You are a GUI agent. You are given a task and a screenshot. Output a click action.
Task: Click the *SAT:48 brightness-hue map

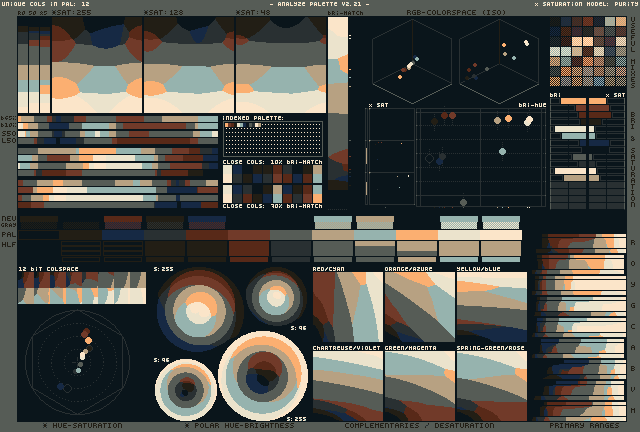pyautogui.click(x=281, y=65)
